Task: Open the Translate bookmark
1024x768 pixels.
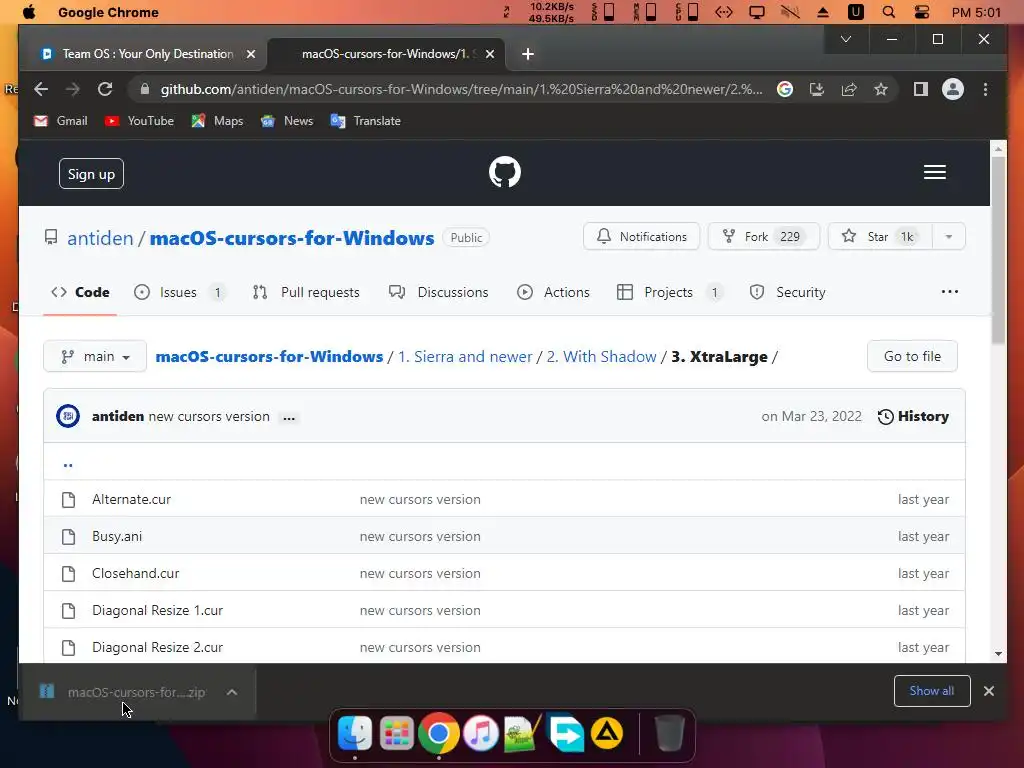Action: pyautogui.click(x=366, y=121)
